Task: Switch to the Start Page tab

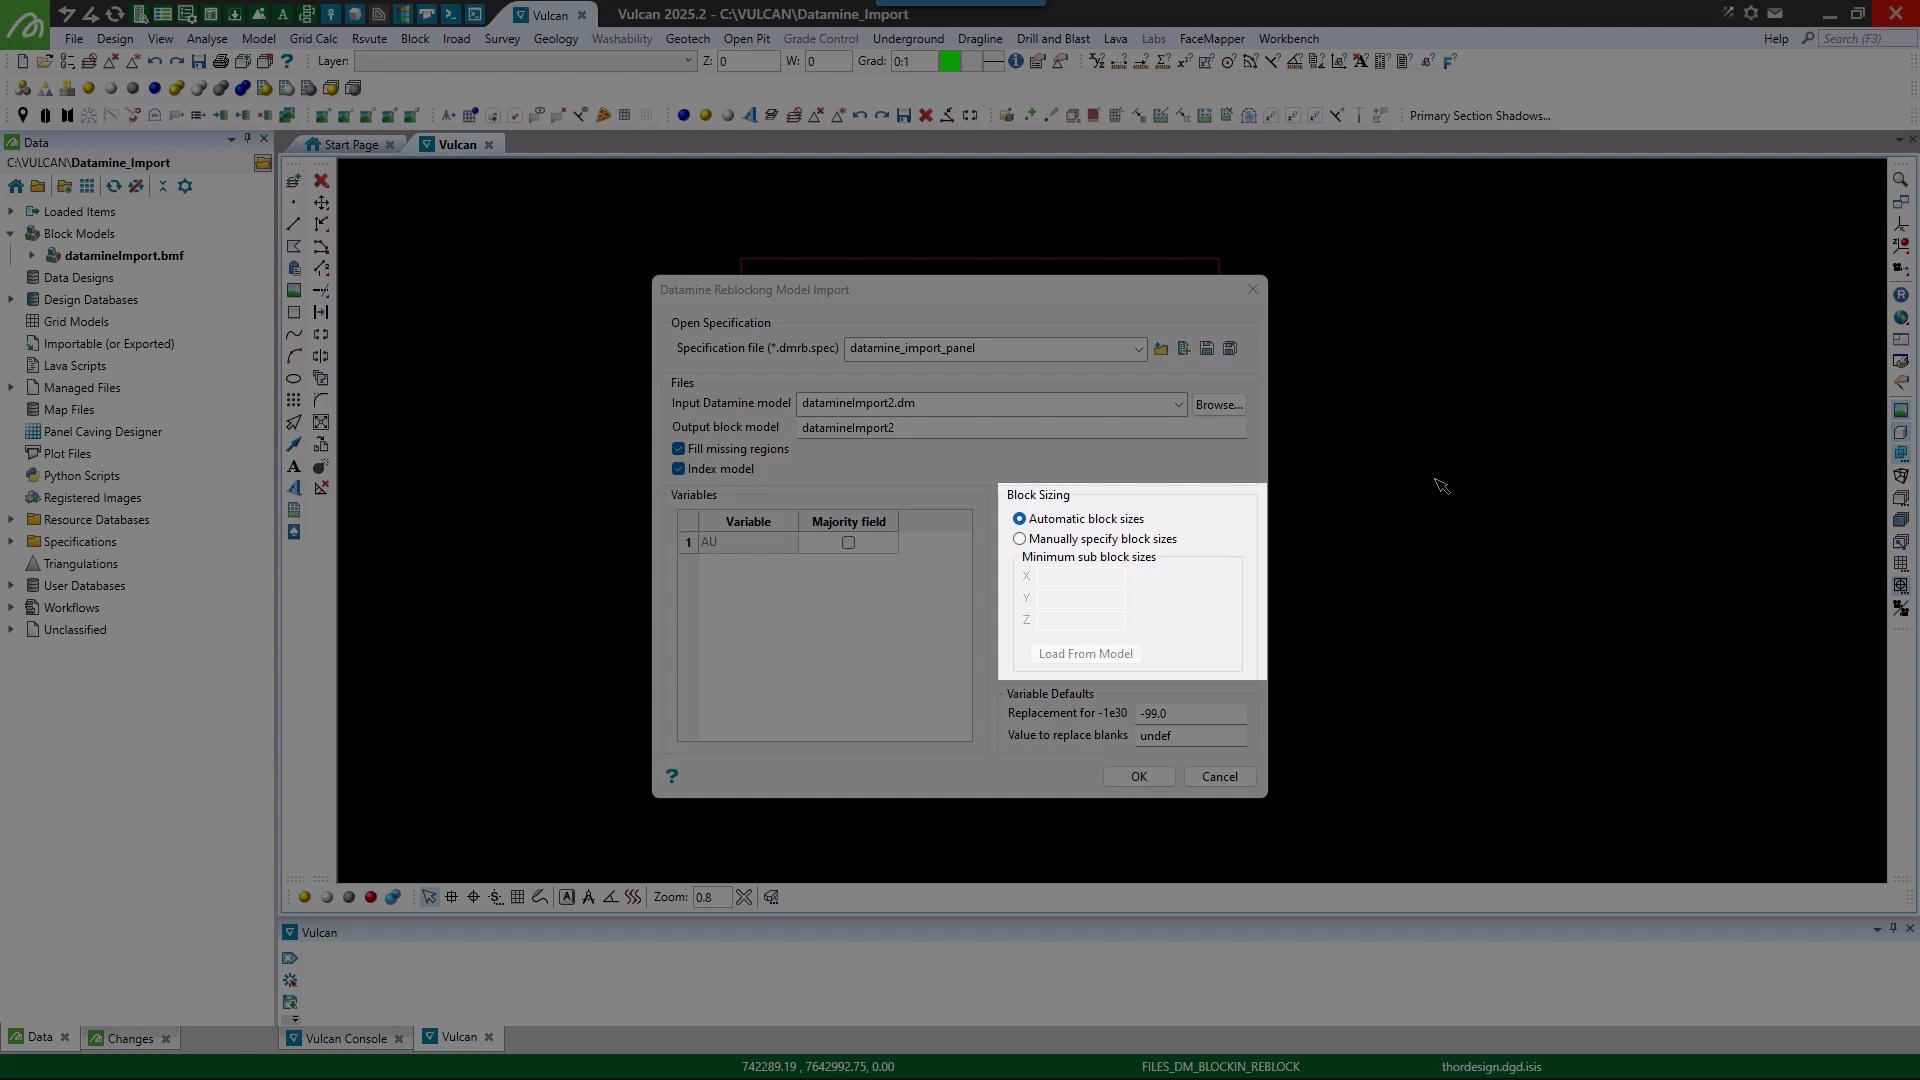Action: [350, 145]
